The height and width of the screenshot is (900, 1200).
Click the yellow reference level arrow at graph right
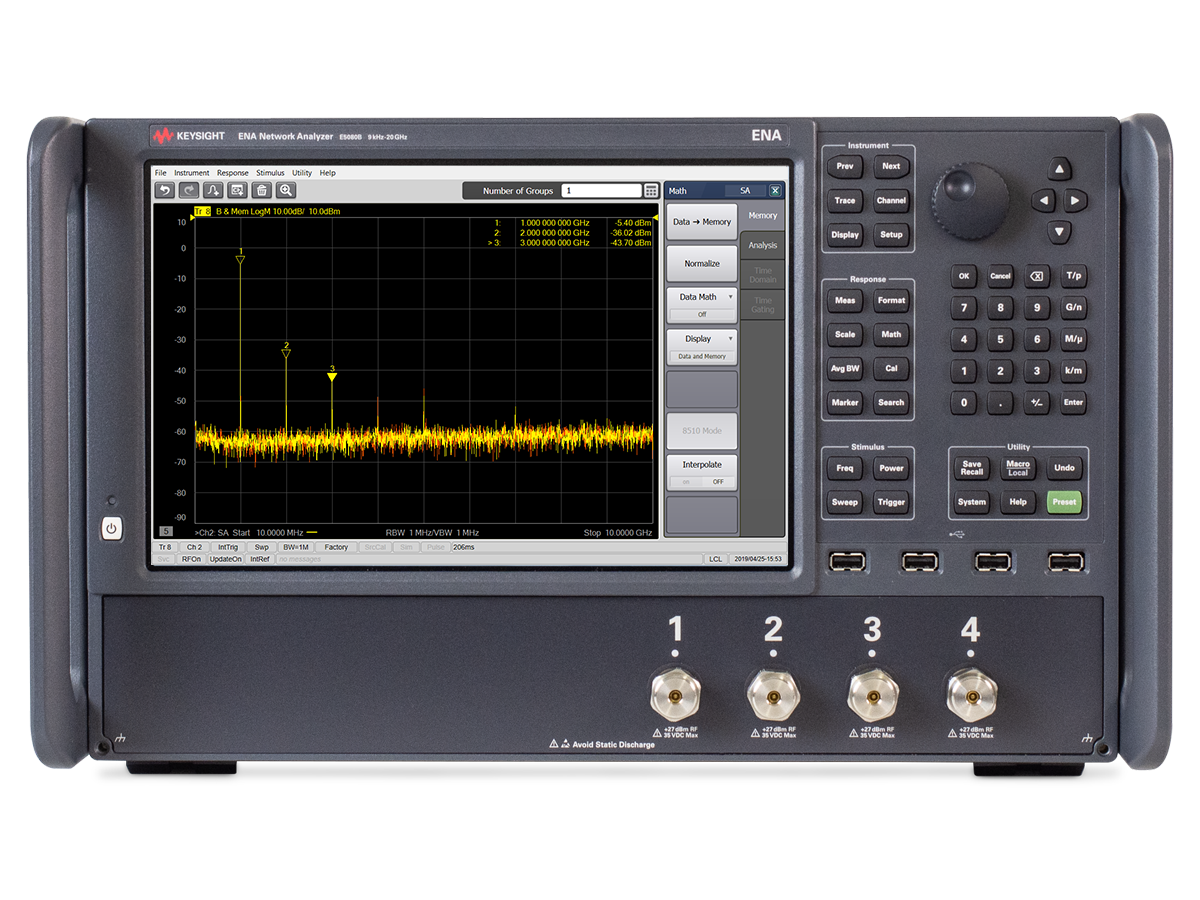[657, 215]
